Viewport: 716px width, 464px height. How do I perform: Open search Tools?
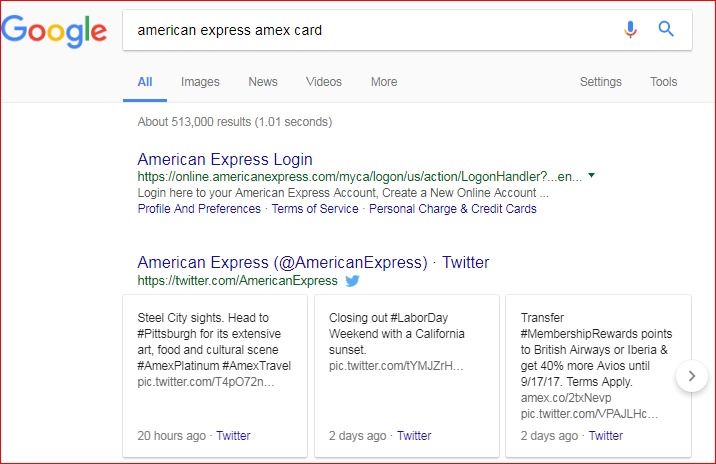tap(663, 82)
